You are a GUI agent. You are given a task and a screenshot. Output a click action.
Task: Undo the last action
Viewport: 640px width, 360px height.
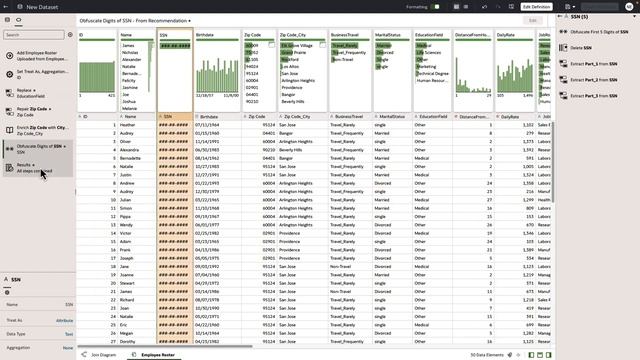pyautogui.click(x=484, y=7)
